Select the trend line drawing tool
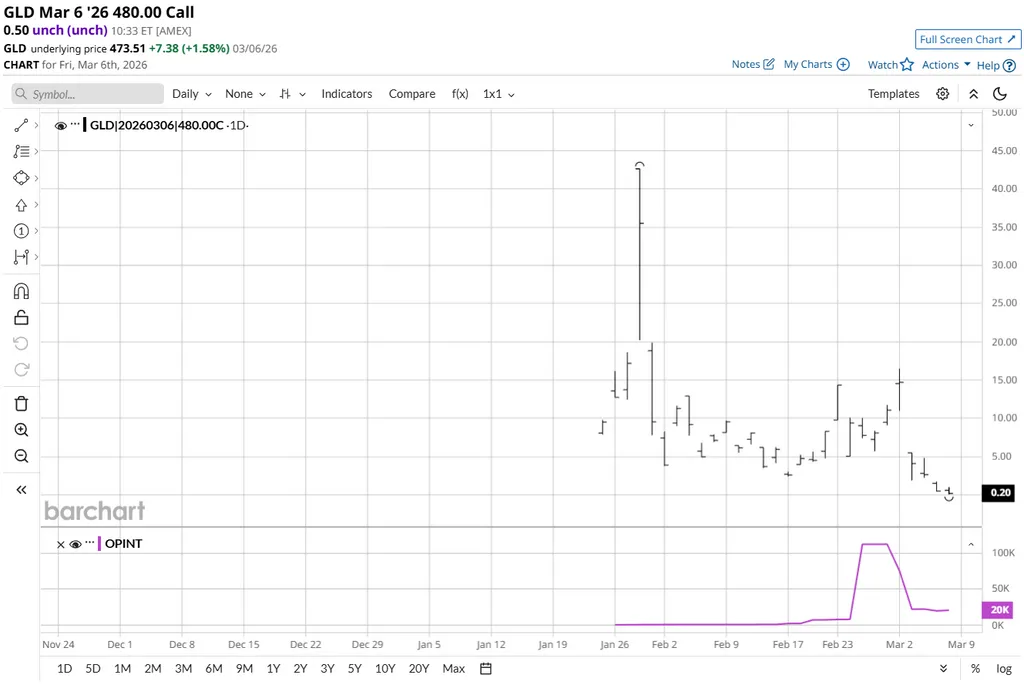The height and width of the screenshot is (685, 1024). [x=21, y=126]
